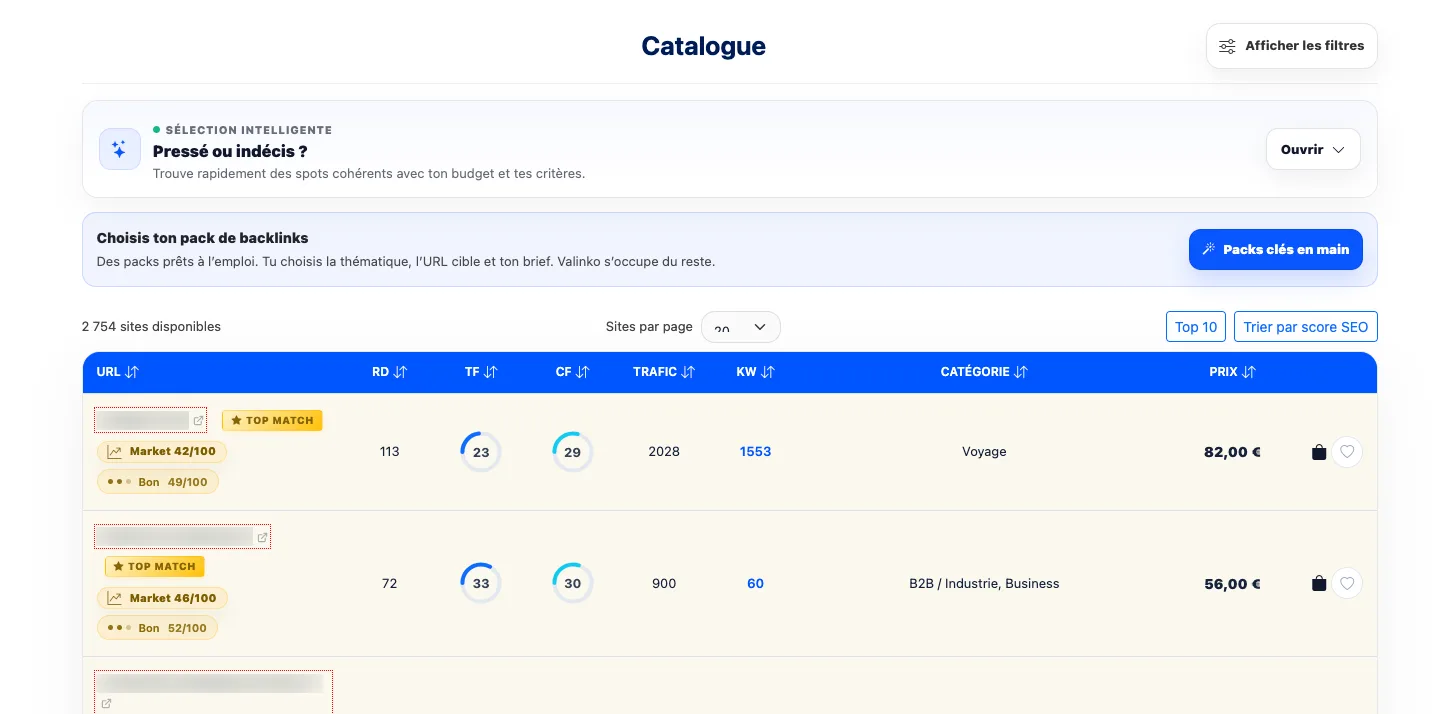Sort by KW column arrows icon
Image resolution: width=1455 pixels, height=714 pixels.
coord(767,372)
